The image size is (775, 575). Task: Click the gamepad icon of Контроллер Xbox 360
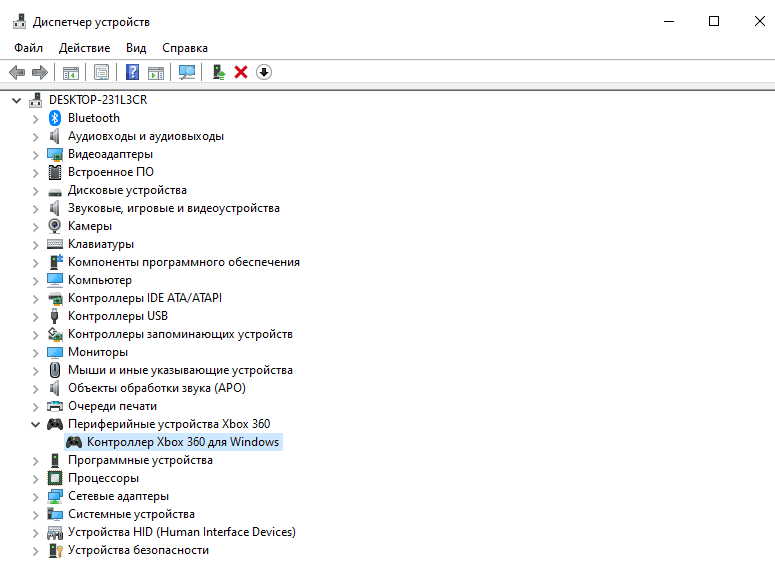(x=74, y=442)
